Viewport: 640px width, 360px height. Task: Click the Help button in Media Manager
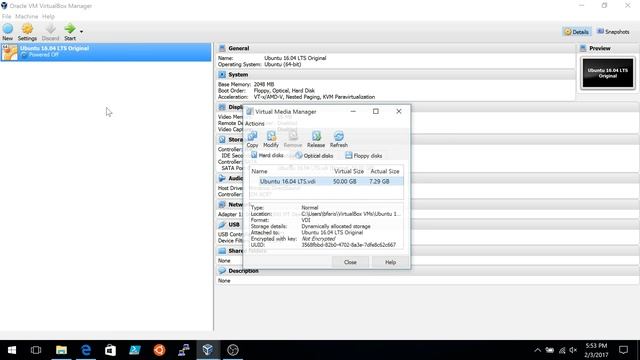[390, 262]
